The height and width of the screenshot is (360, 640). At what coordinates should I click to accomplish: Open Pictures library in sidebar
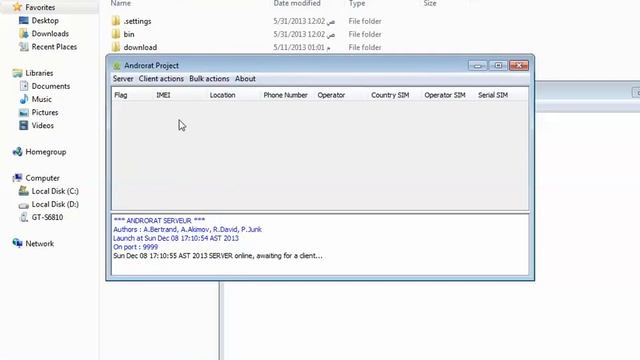pos(45,112)
